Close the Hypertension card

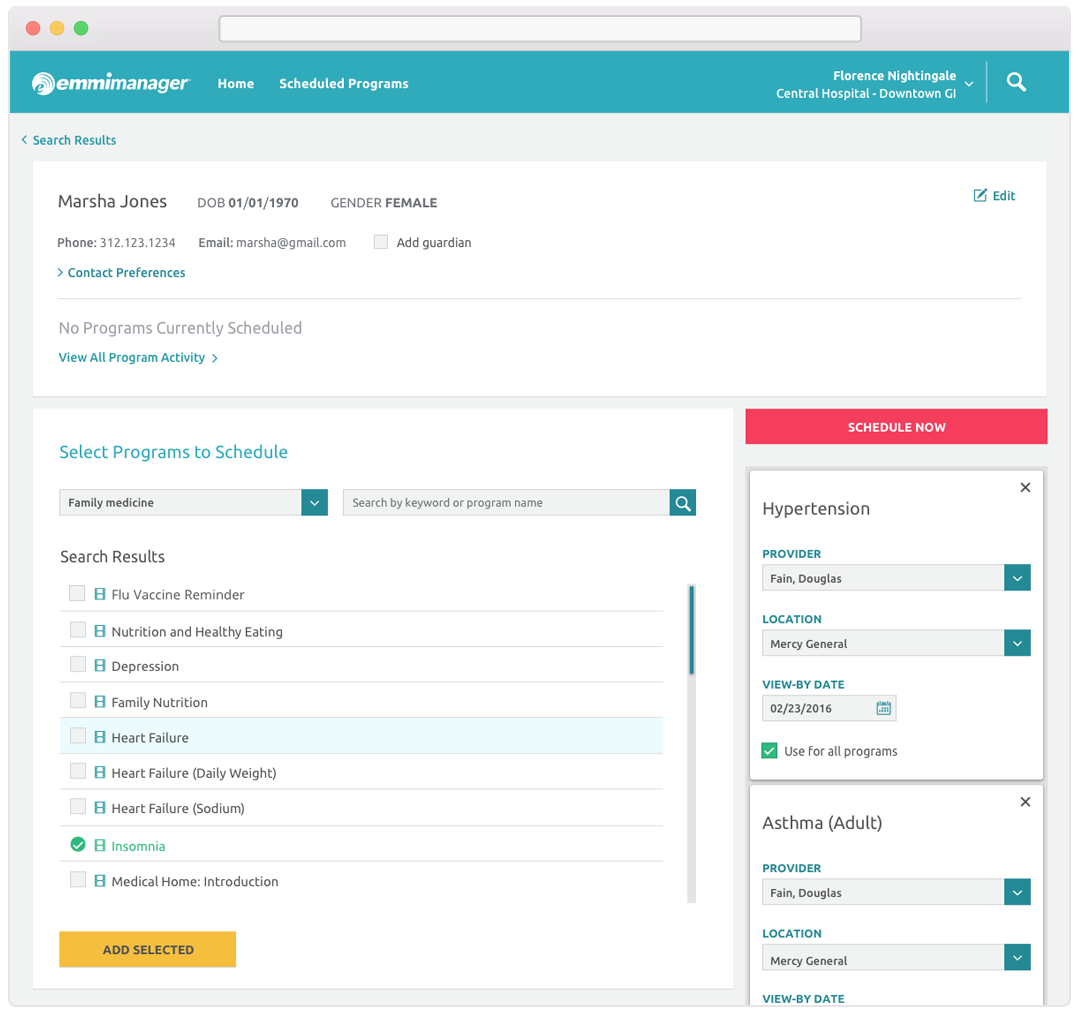[1025, 488]
